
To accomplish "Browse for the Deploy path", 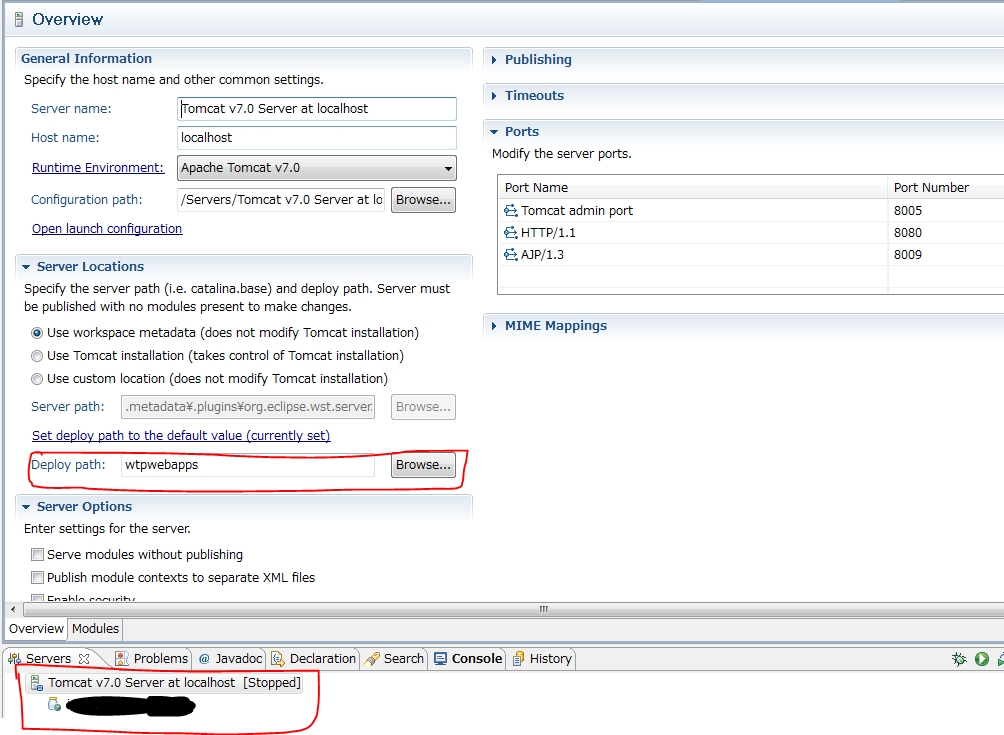I will pyautogui.click(x=423, y=465).
